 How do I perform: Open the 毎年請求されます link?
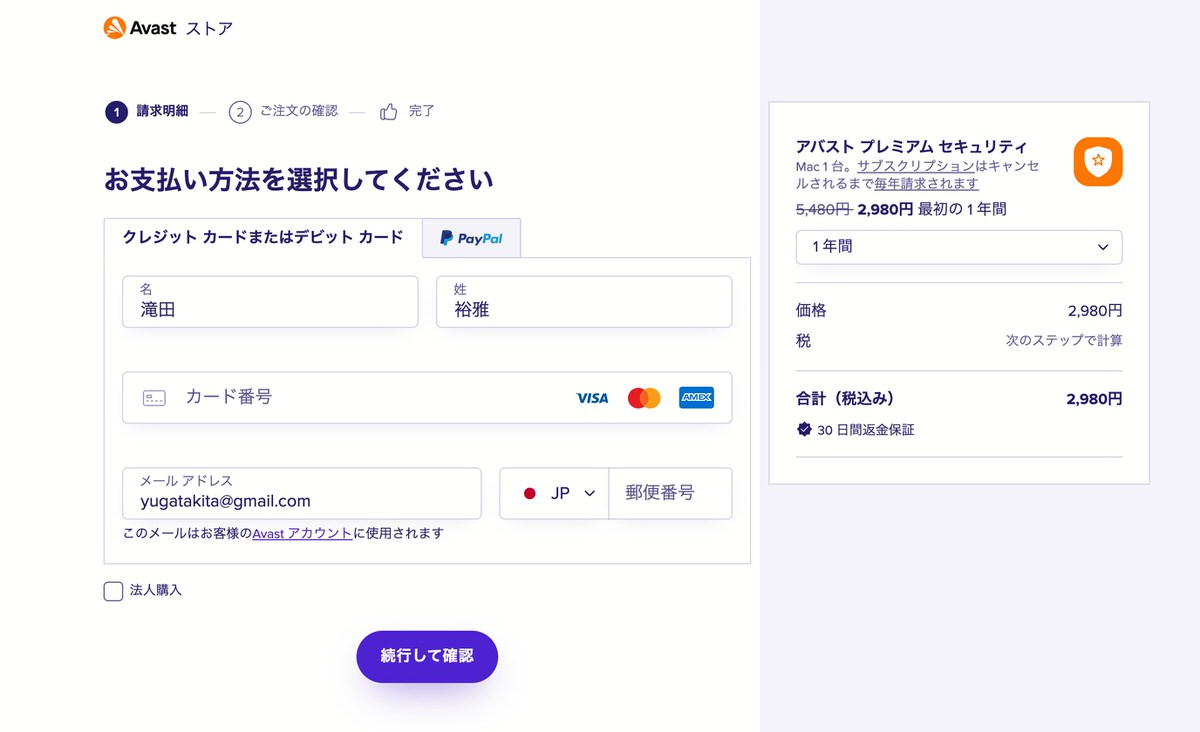(926, 184)
